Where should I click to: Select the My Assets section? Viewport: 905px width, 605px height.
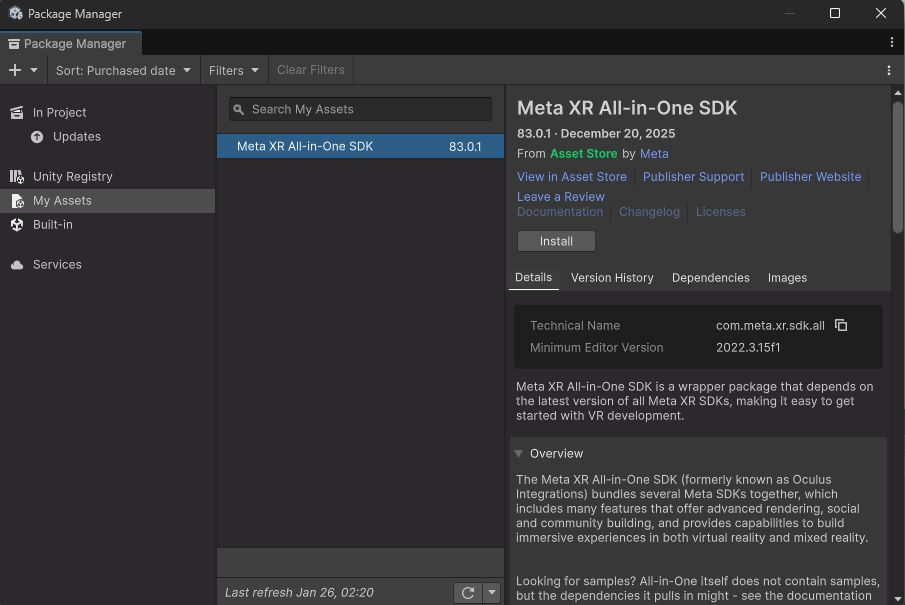point(18,200)
